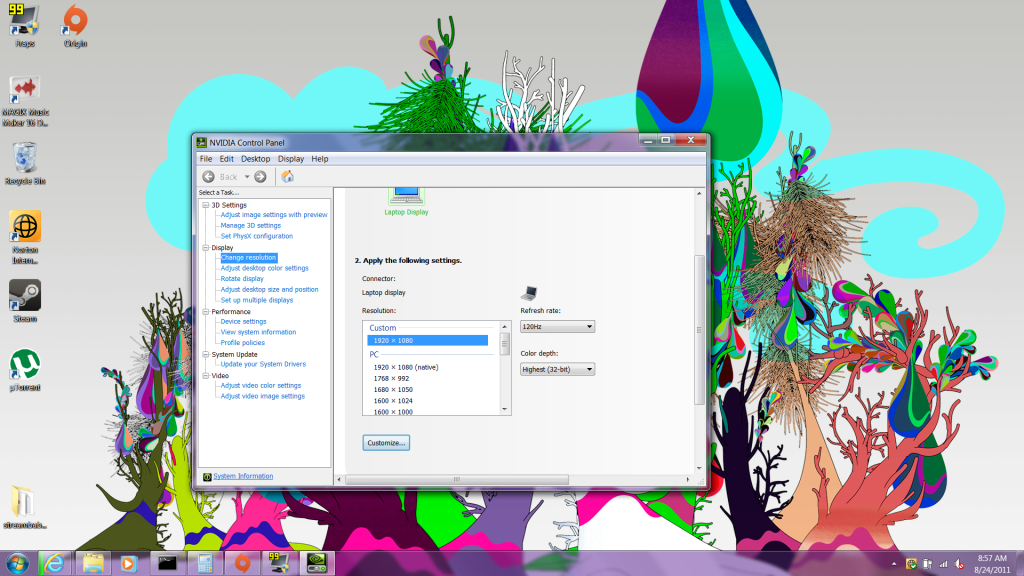The image size is (1024, 576).
Task: Select 1768 × 992 resolution
Action: point(391,378)
